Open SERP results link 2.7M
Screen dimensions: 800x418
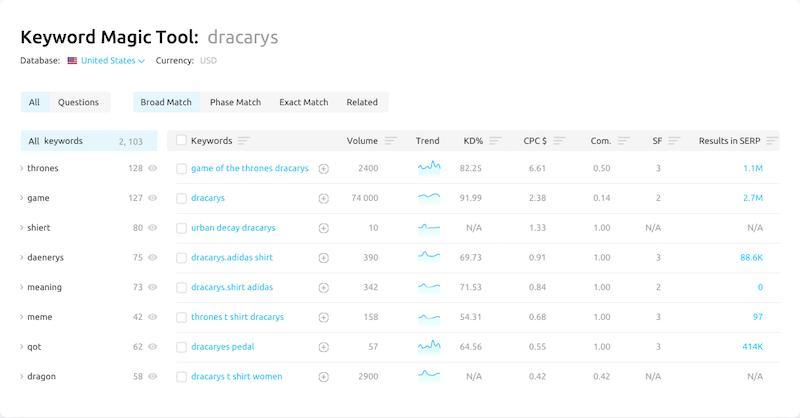tap(753, 198)
